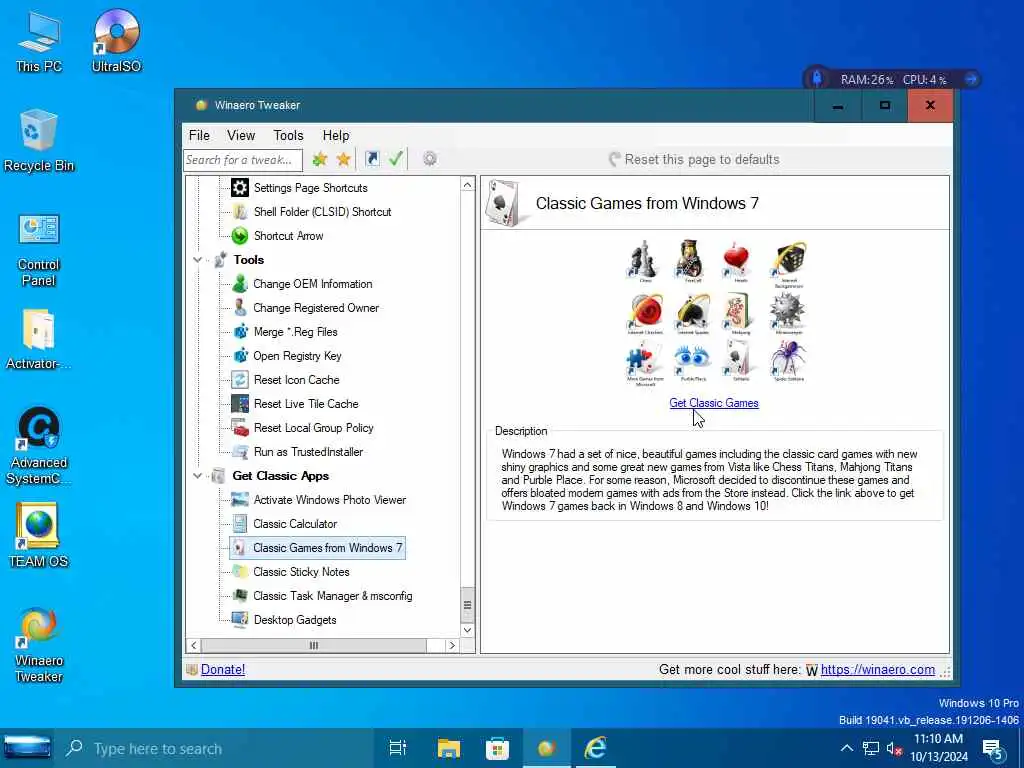Viewport: 1024px width, 768px height.
Task: Click the tree scroll down arrow
Action: click(x=467, y=630)
